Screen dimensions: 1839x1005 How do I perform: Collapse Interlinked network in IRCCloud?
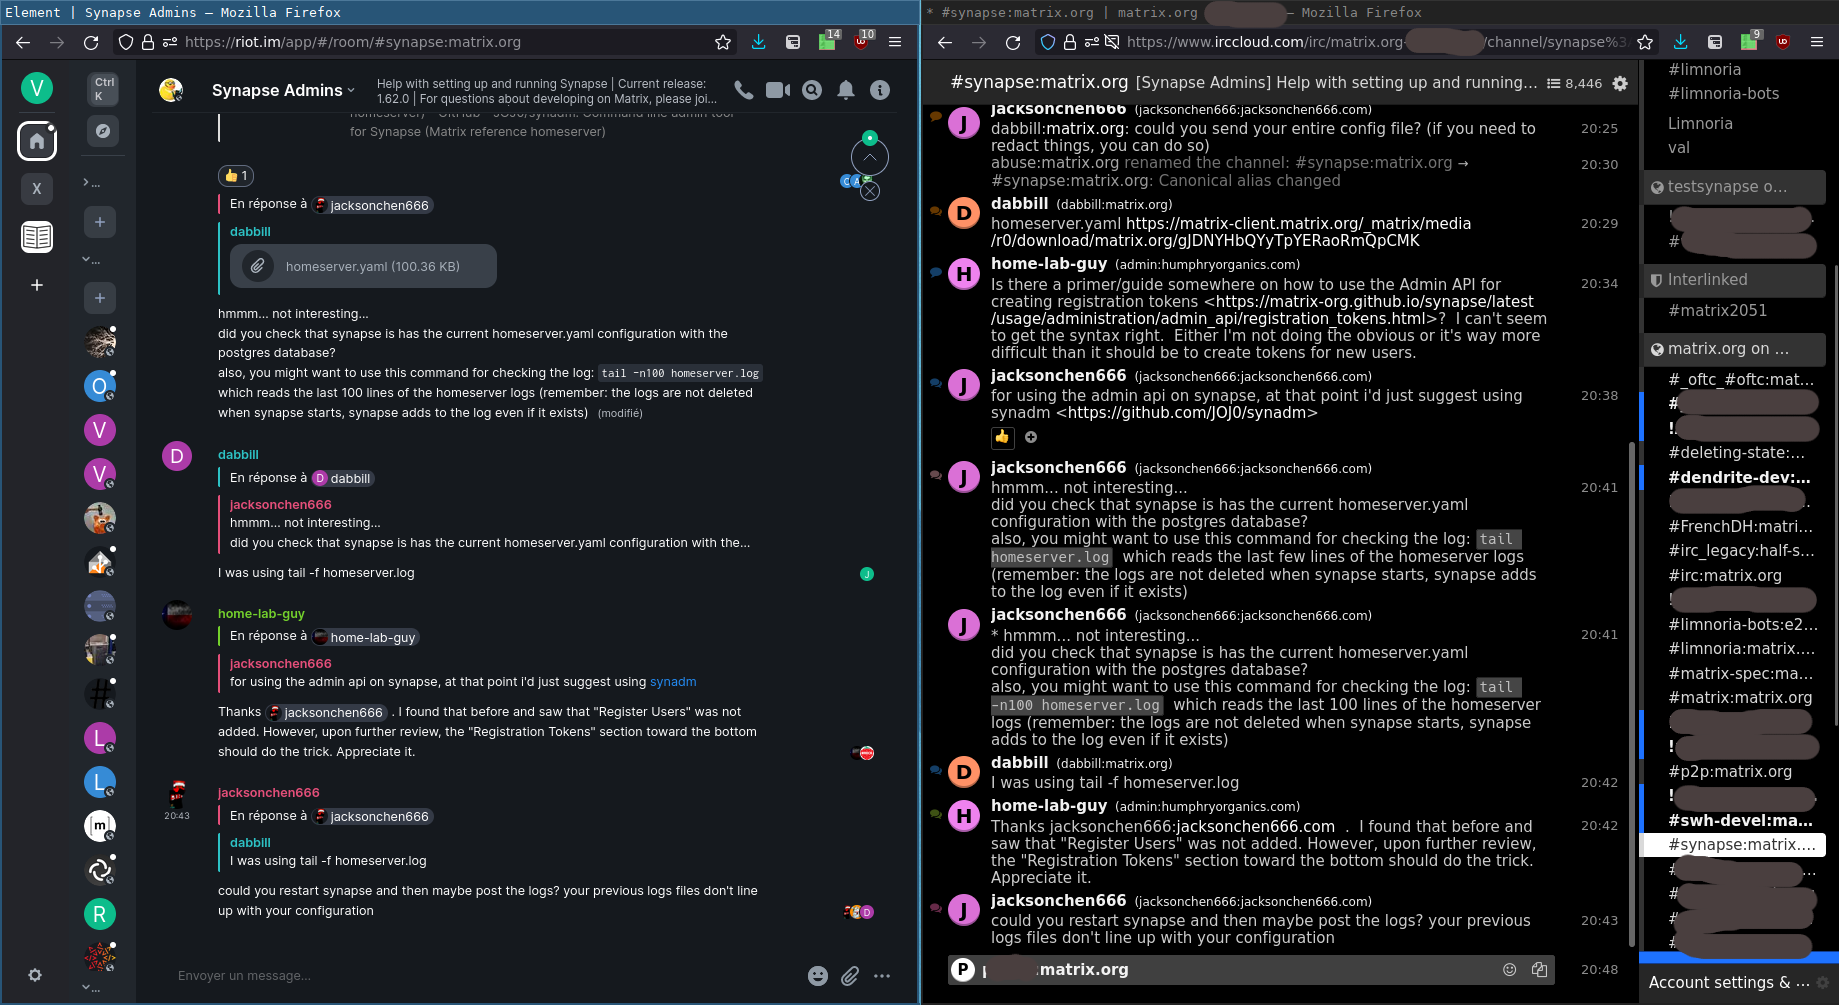coord(1734,280)
